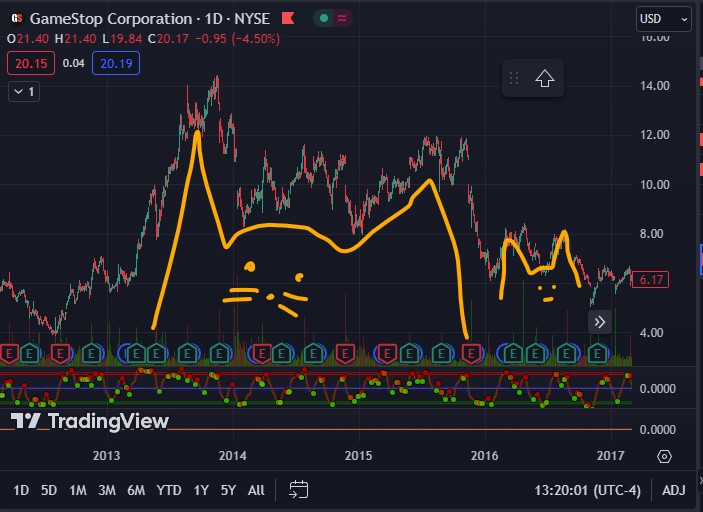Open the go to date calendar icon
Image resolution: width=703 pixels, height=512 pixels.
coord(298,489)
